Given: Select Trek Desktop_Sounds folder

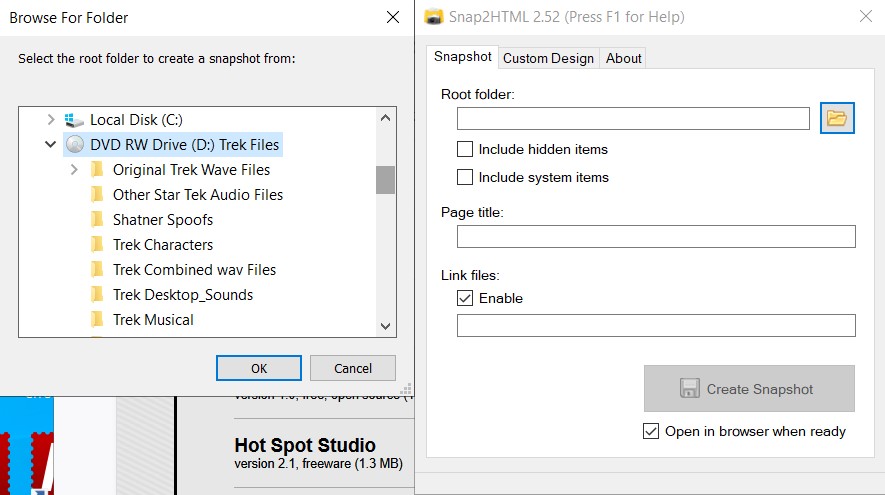Looking at the screenshot, I should tap(183, 295).
